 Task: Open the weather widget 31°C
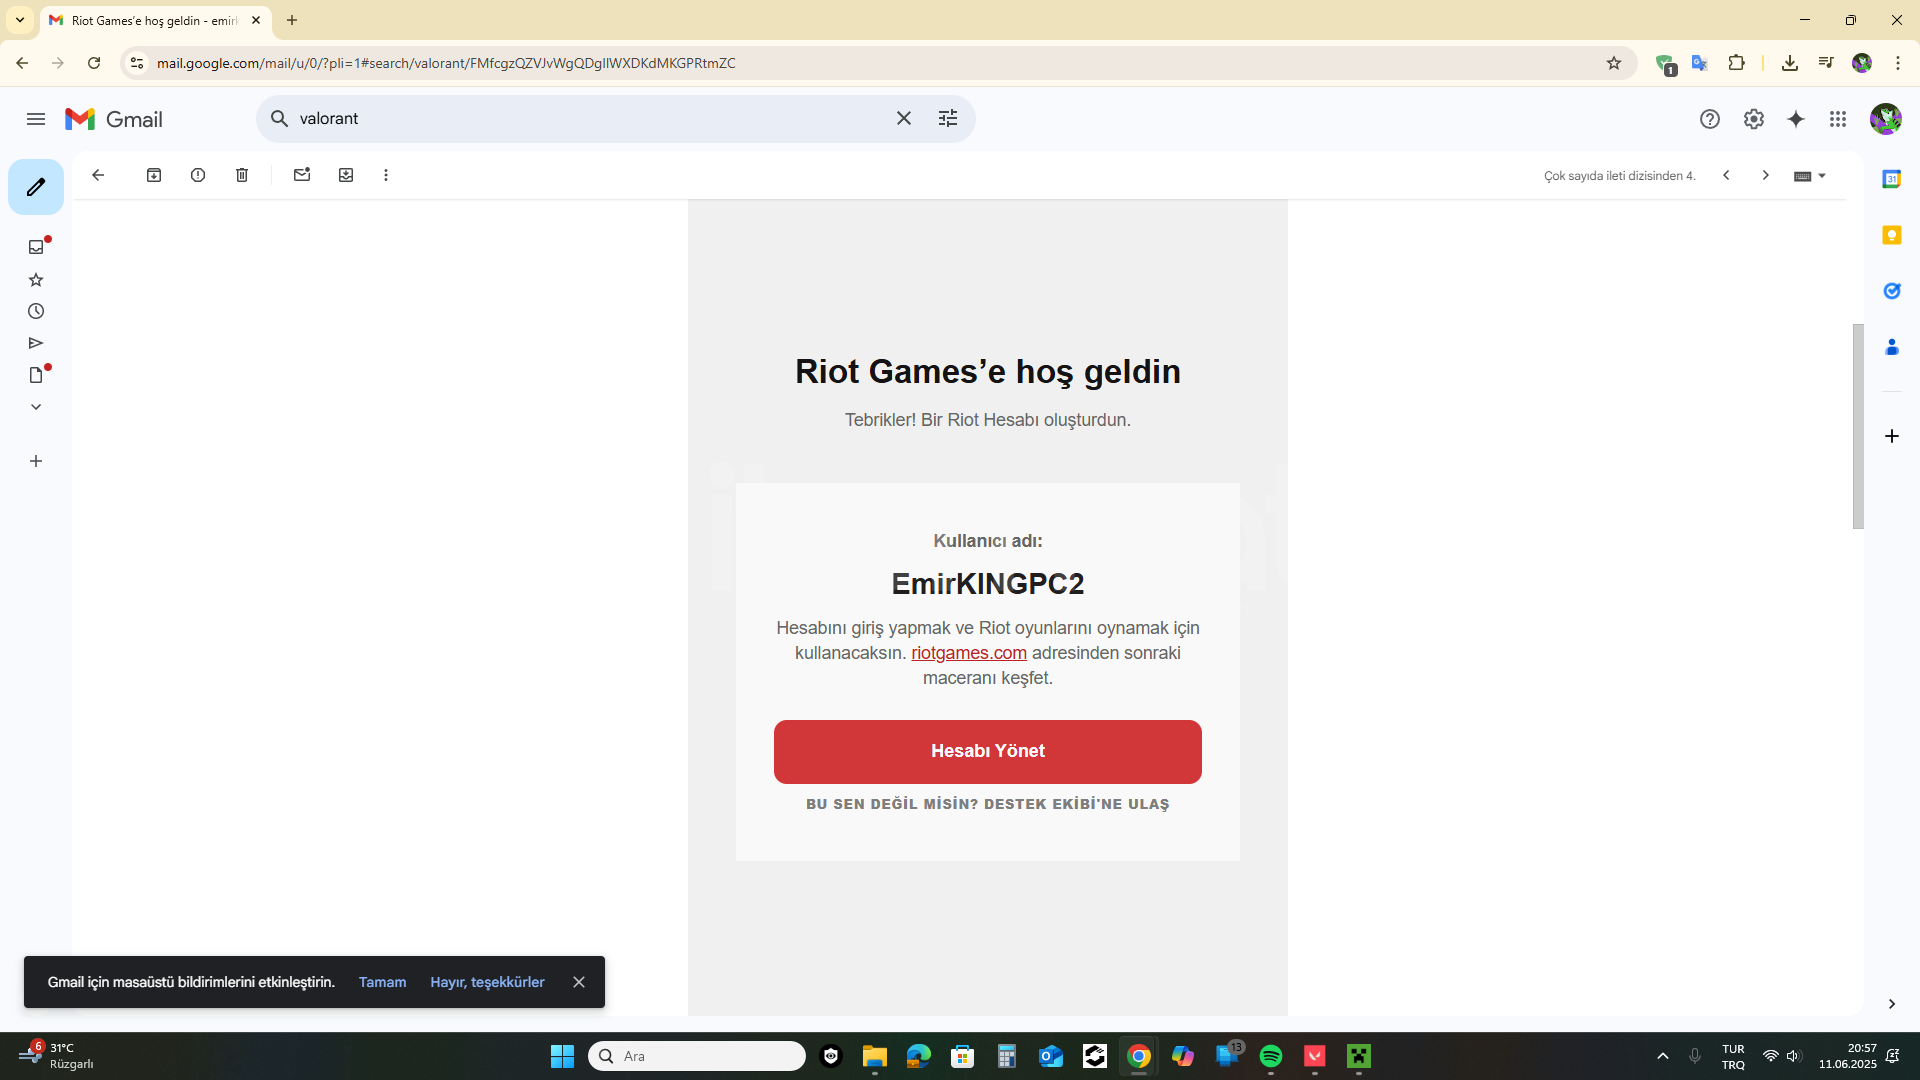pos(56,1056)
